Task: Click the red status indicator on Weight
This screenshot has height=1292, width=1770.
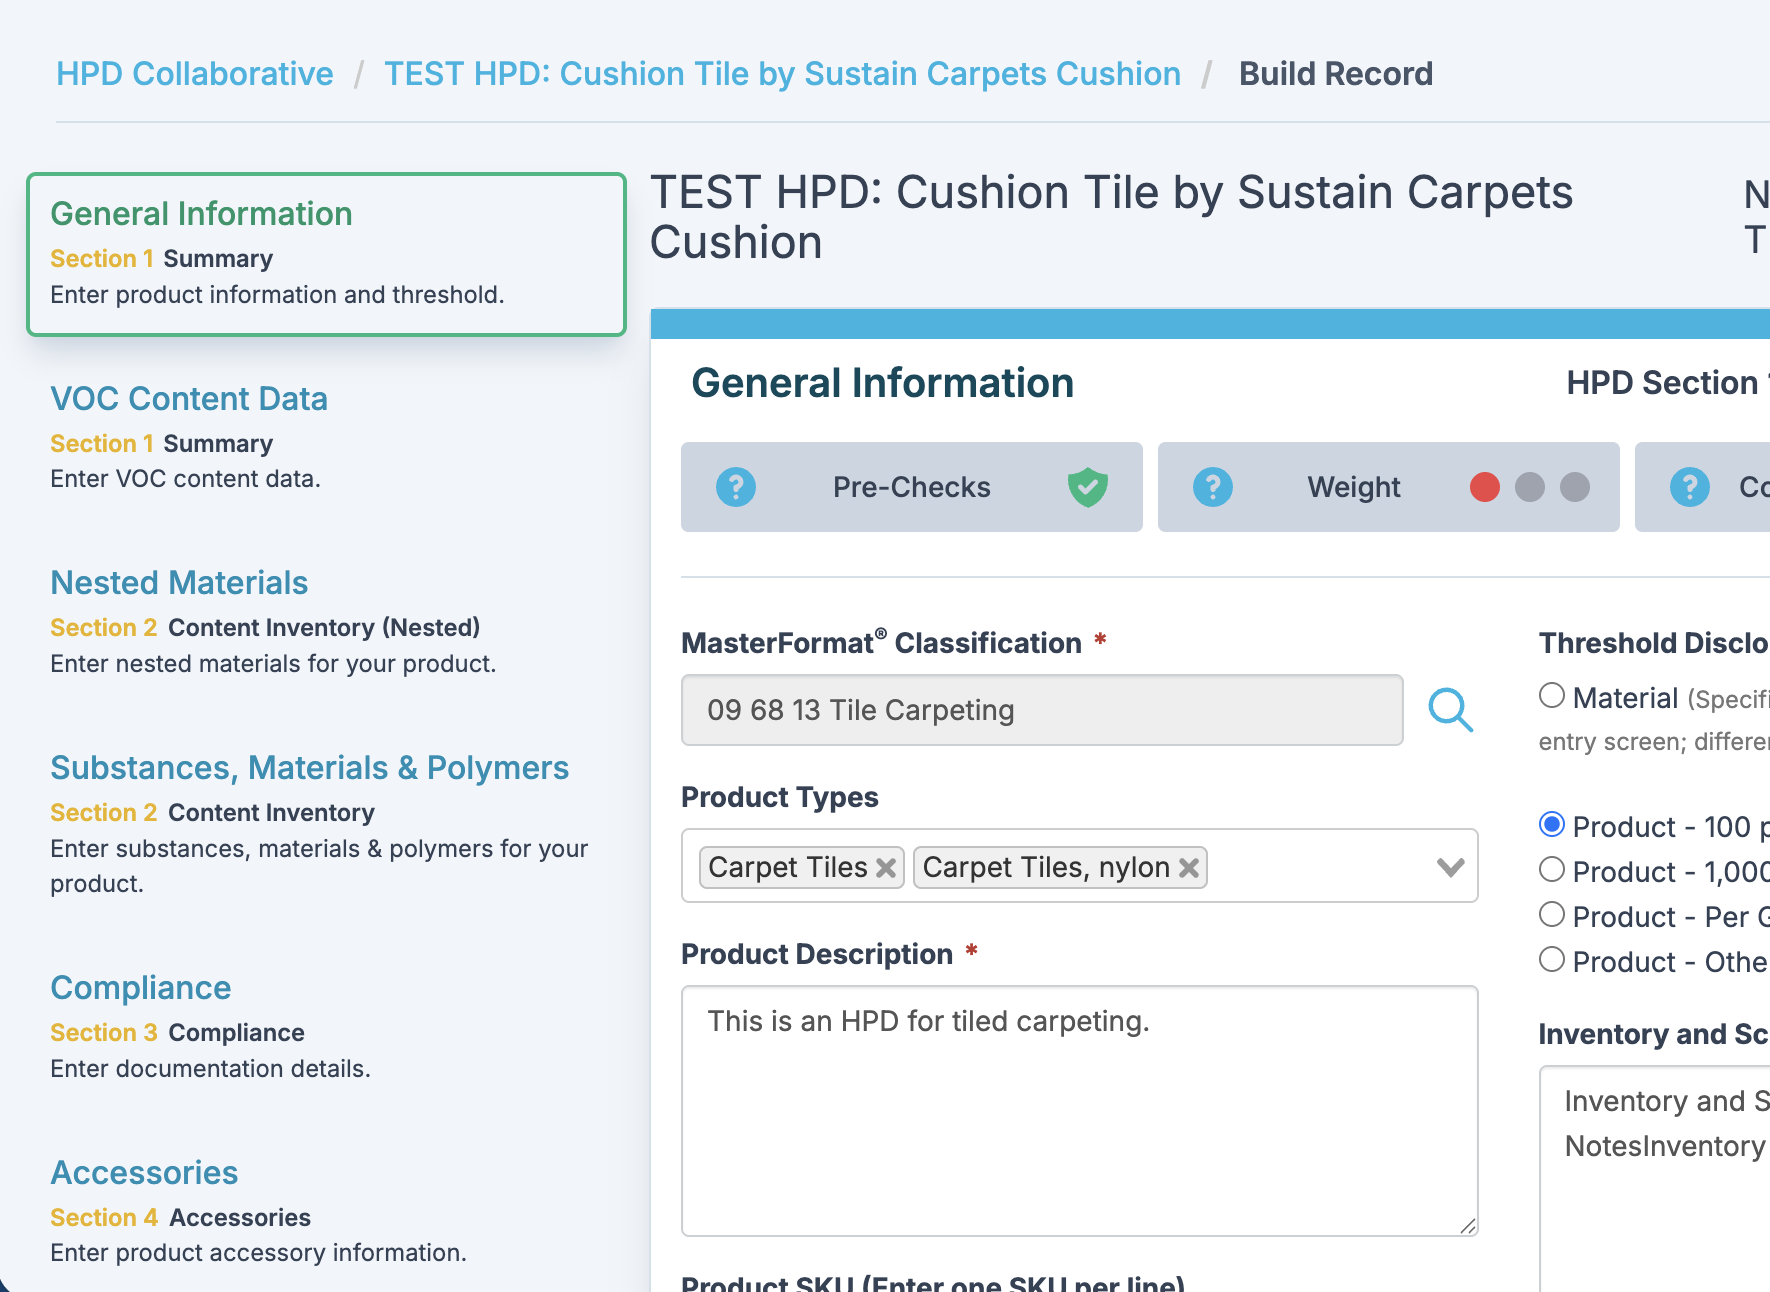Action: point(1484,489)
